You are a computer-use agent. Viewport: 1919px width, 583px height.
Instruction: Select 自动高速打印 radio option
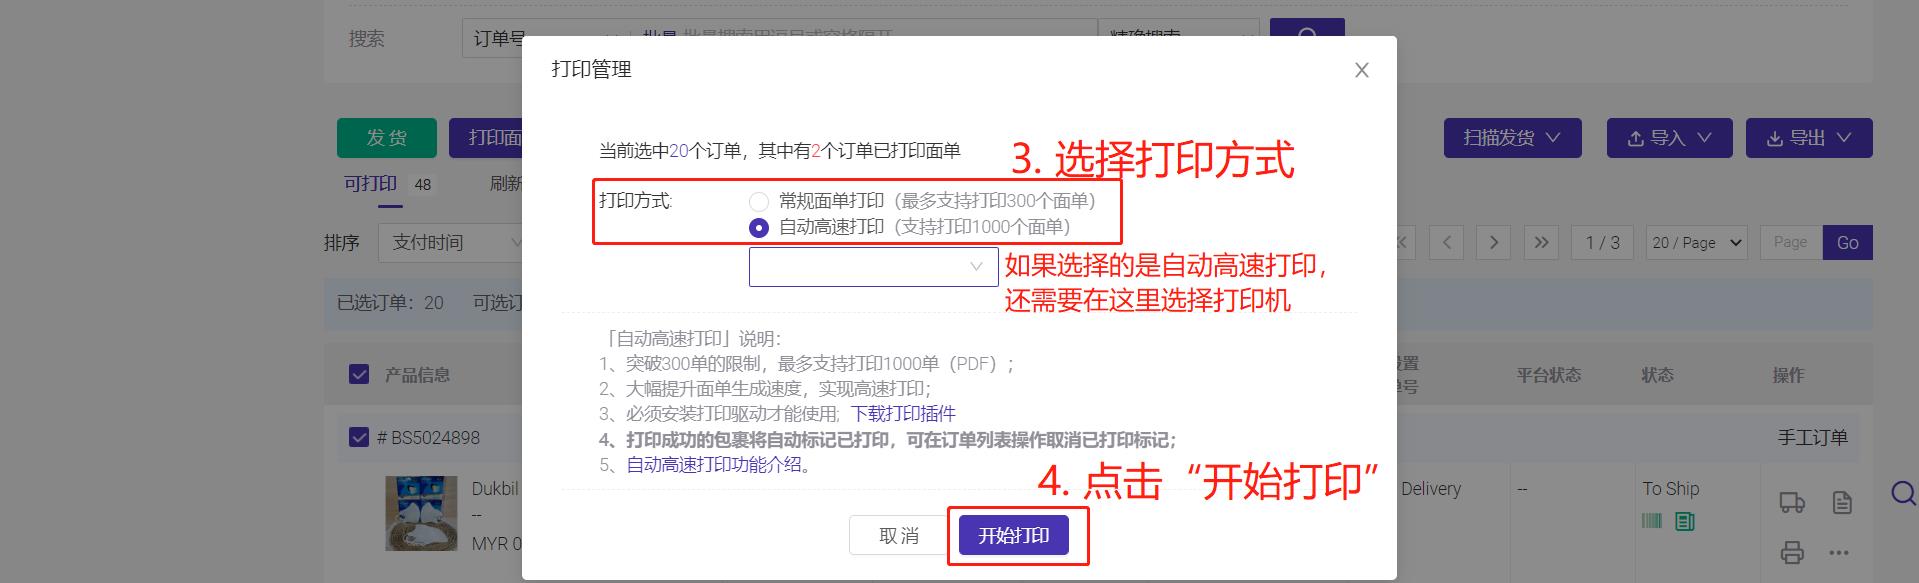759,228
